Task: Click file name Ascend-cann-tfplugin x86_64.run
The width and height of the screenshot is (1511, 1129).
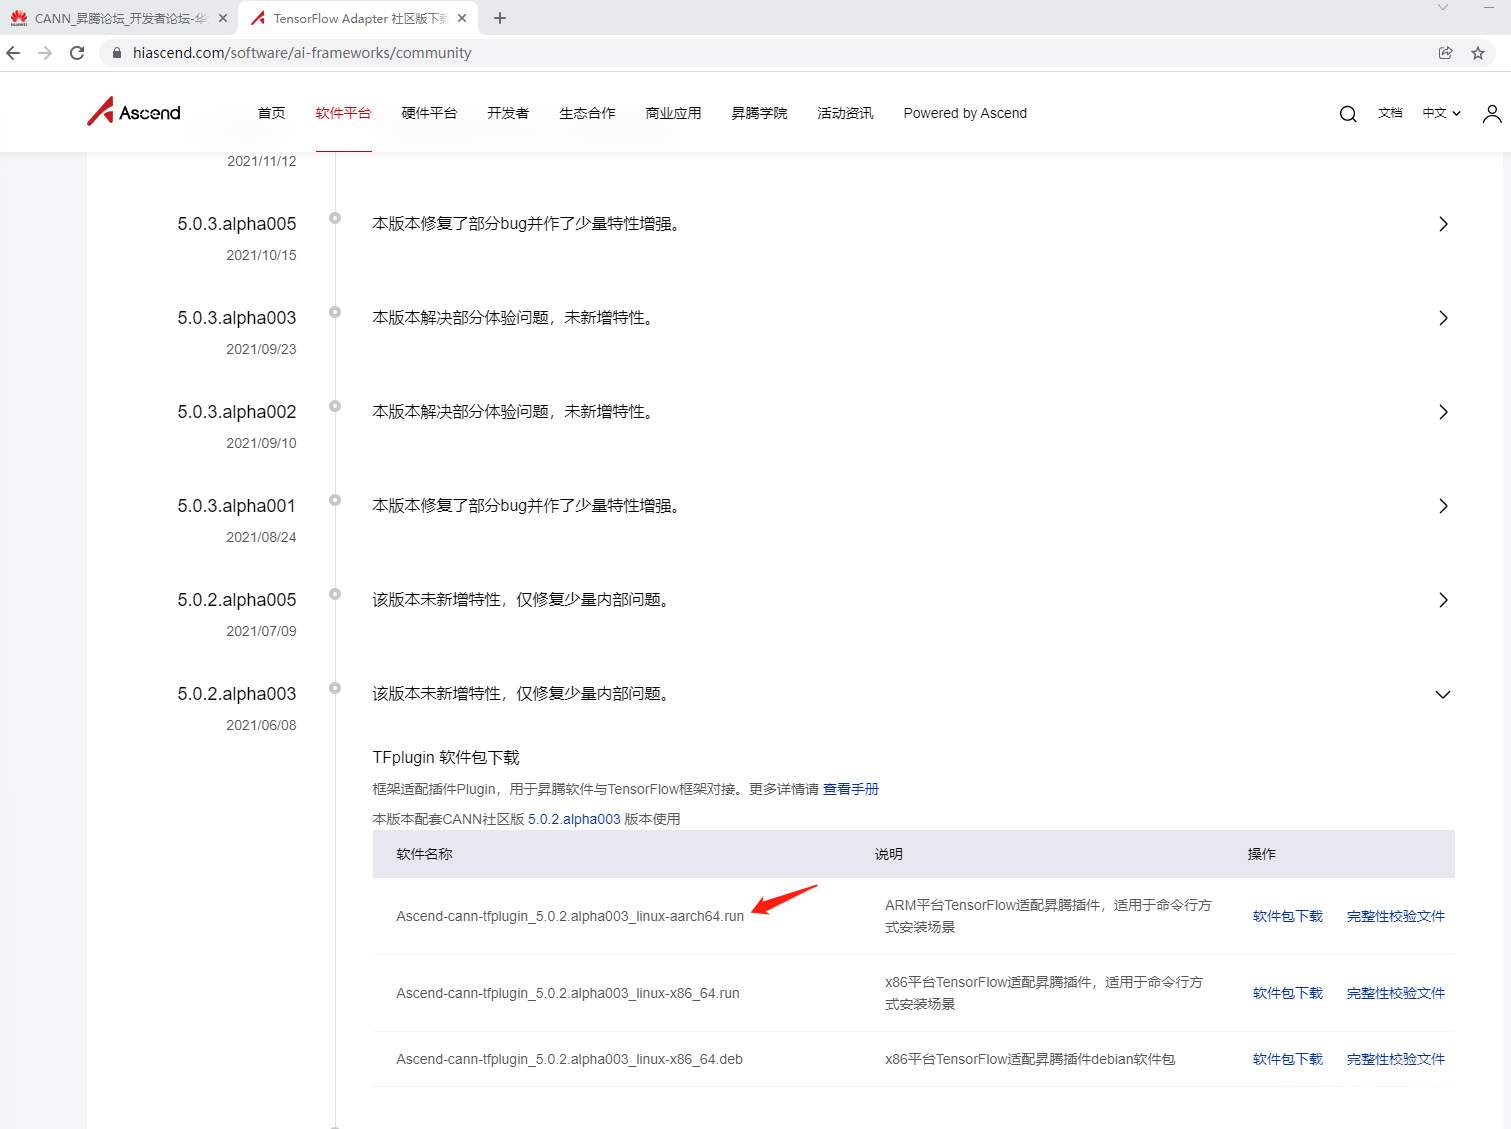Action: pos(568,993)
